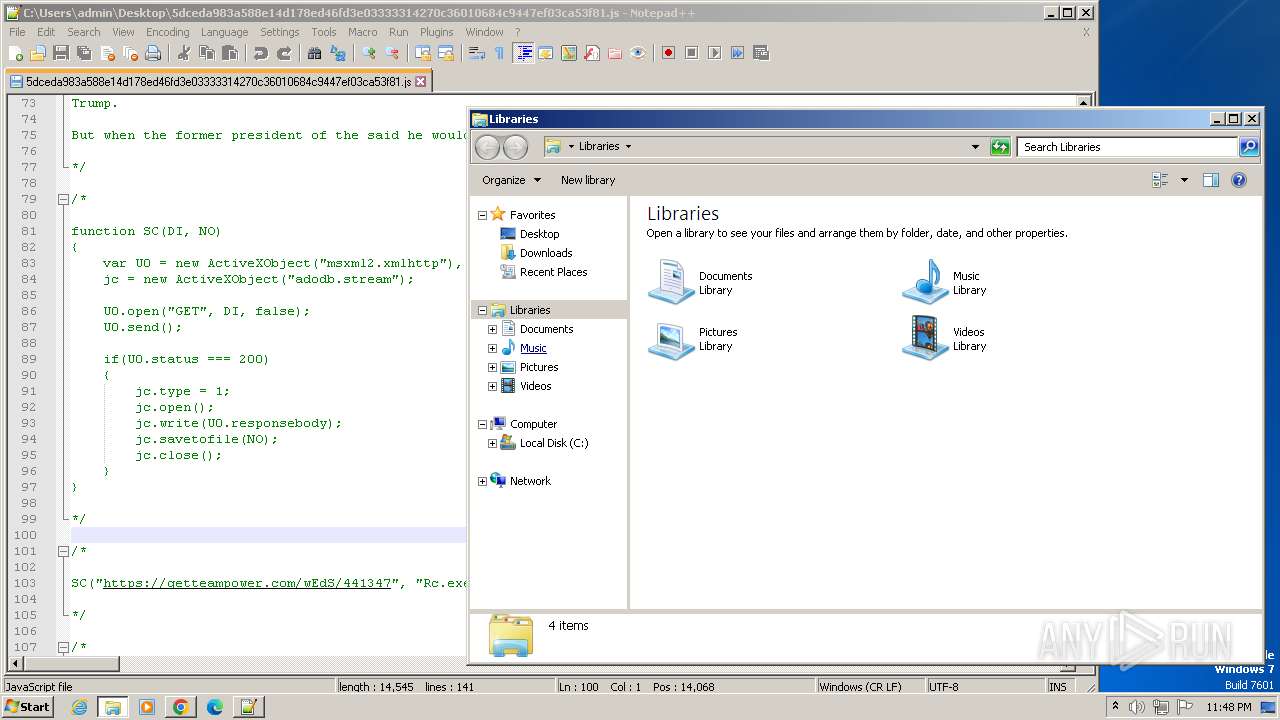Click the Search Libraries input field

tap(1128, 147)
